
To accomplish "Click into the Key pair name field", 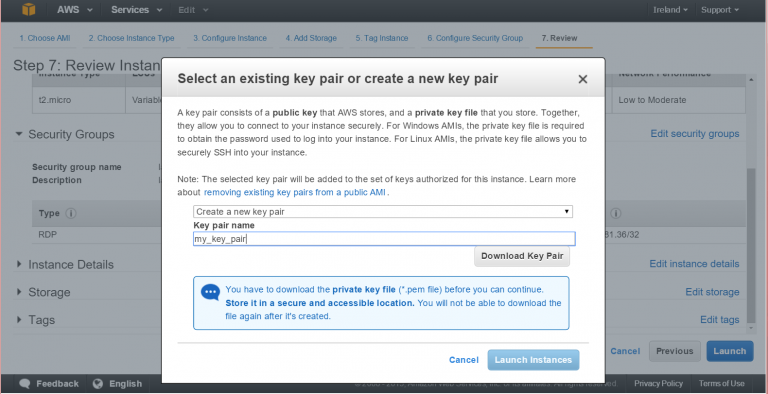I will pyautogui.click(x=384, y=239).
